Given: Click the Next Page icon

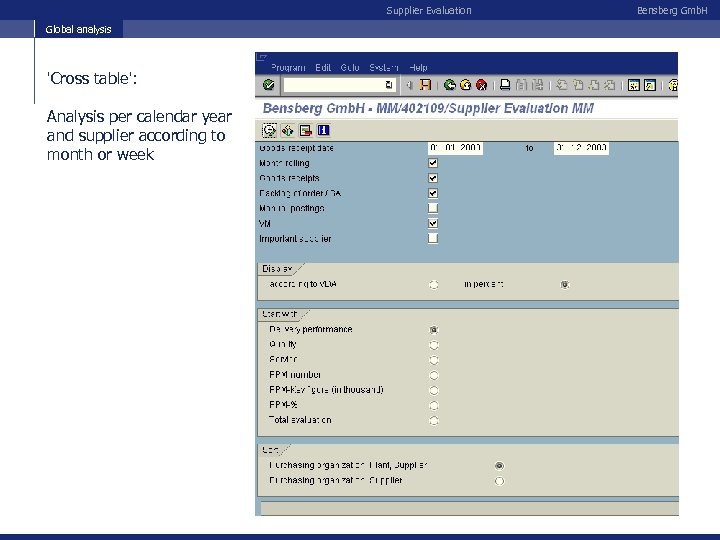Looking at the screenshot, I should 594,85.
